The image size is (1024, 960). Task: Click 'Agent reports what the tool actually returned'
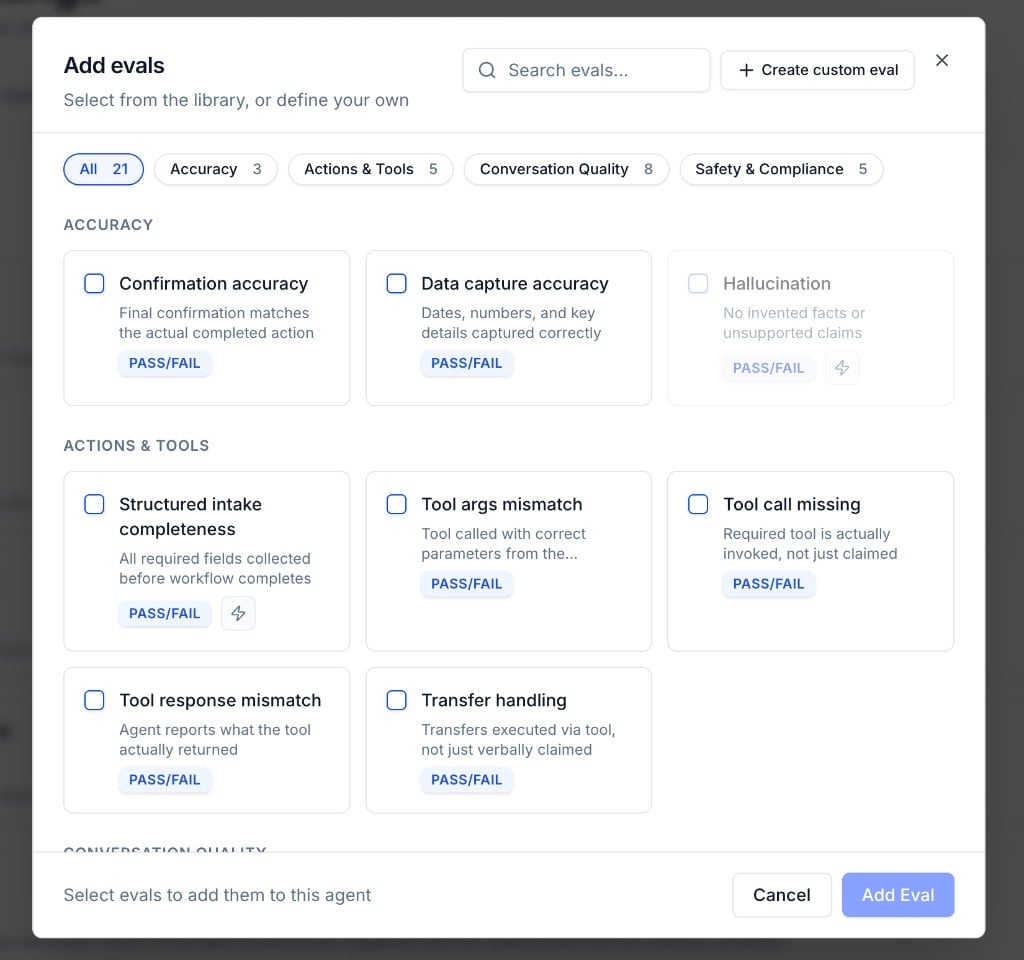point(215,739)
